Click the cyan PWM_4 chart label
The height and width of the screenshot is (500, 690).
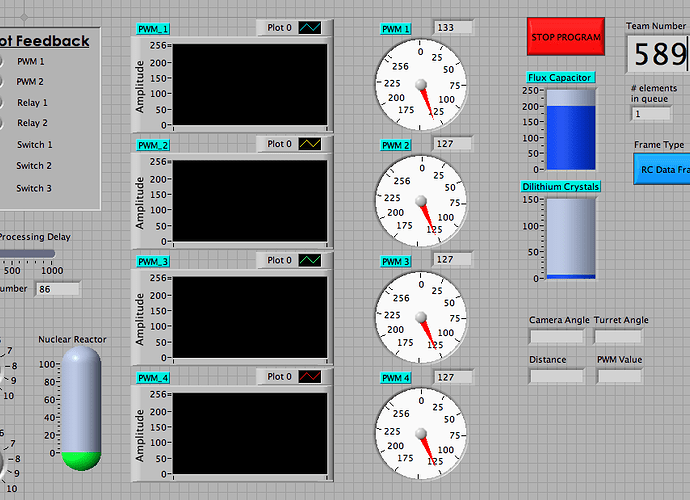tap(153, 378)
